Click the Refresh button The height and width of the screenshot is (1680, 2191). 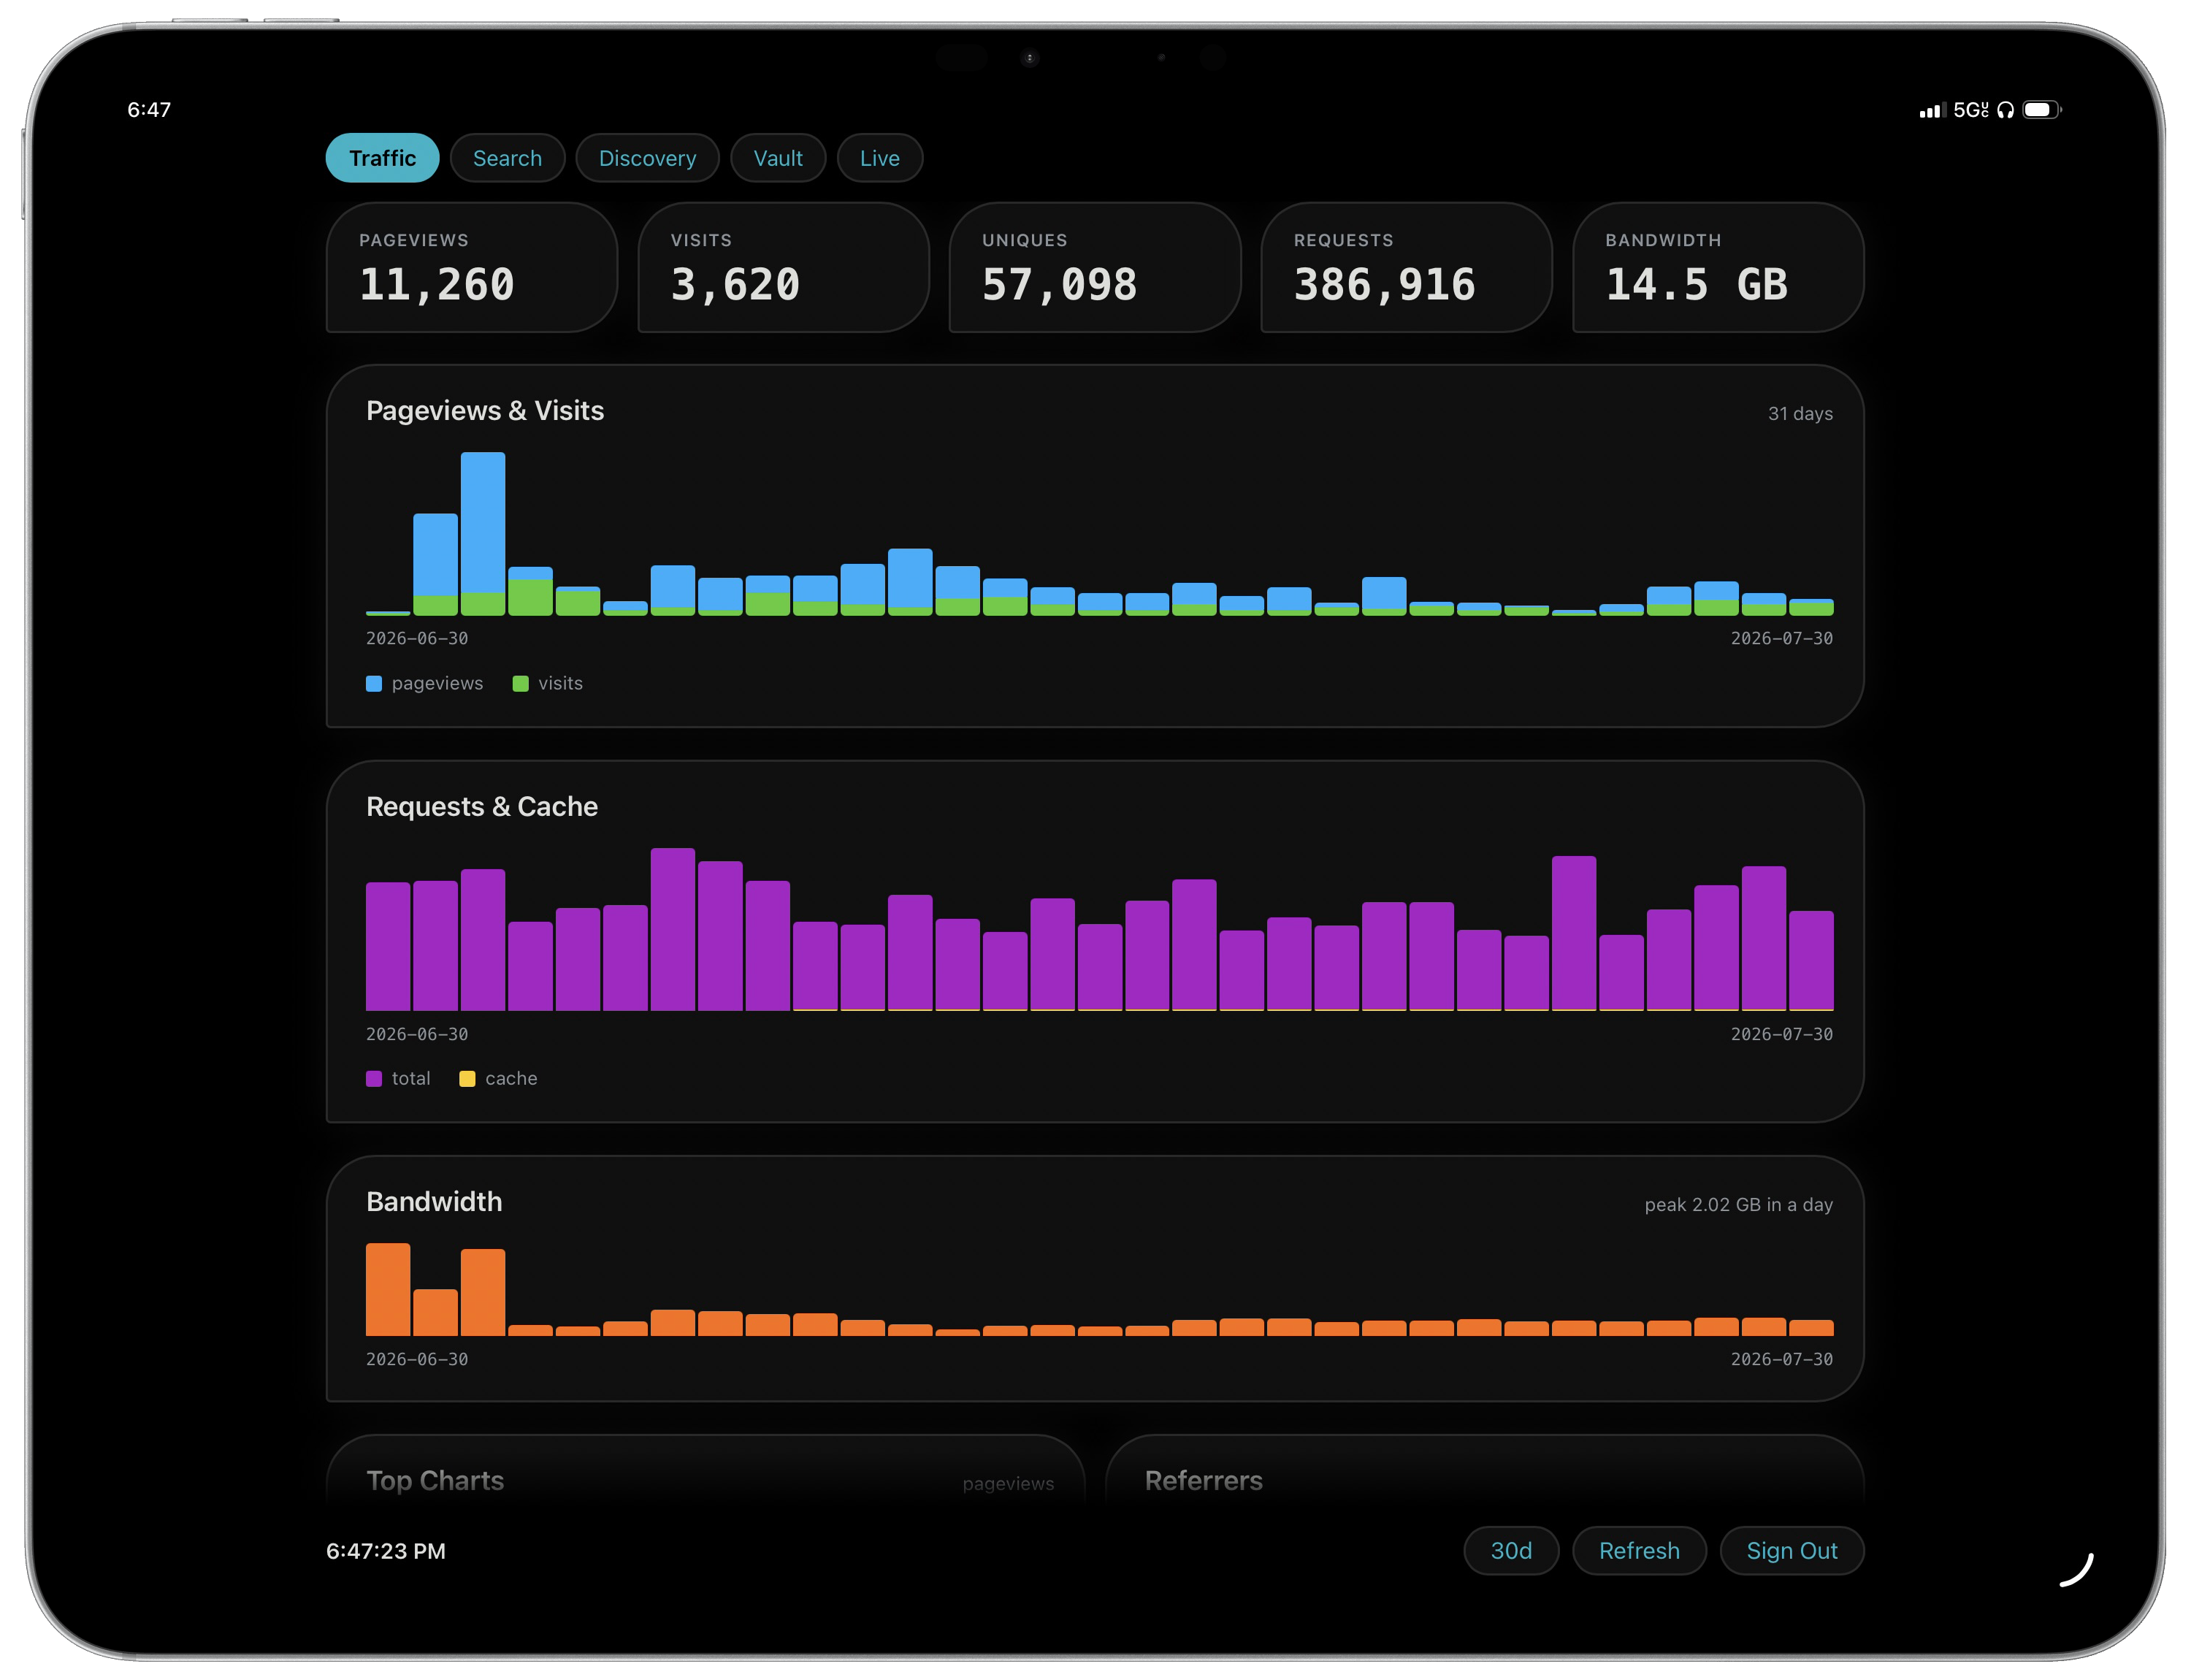pyautogui.click(x=1638, y=1550)
